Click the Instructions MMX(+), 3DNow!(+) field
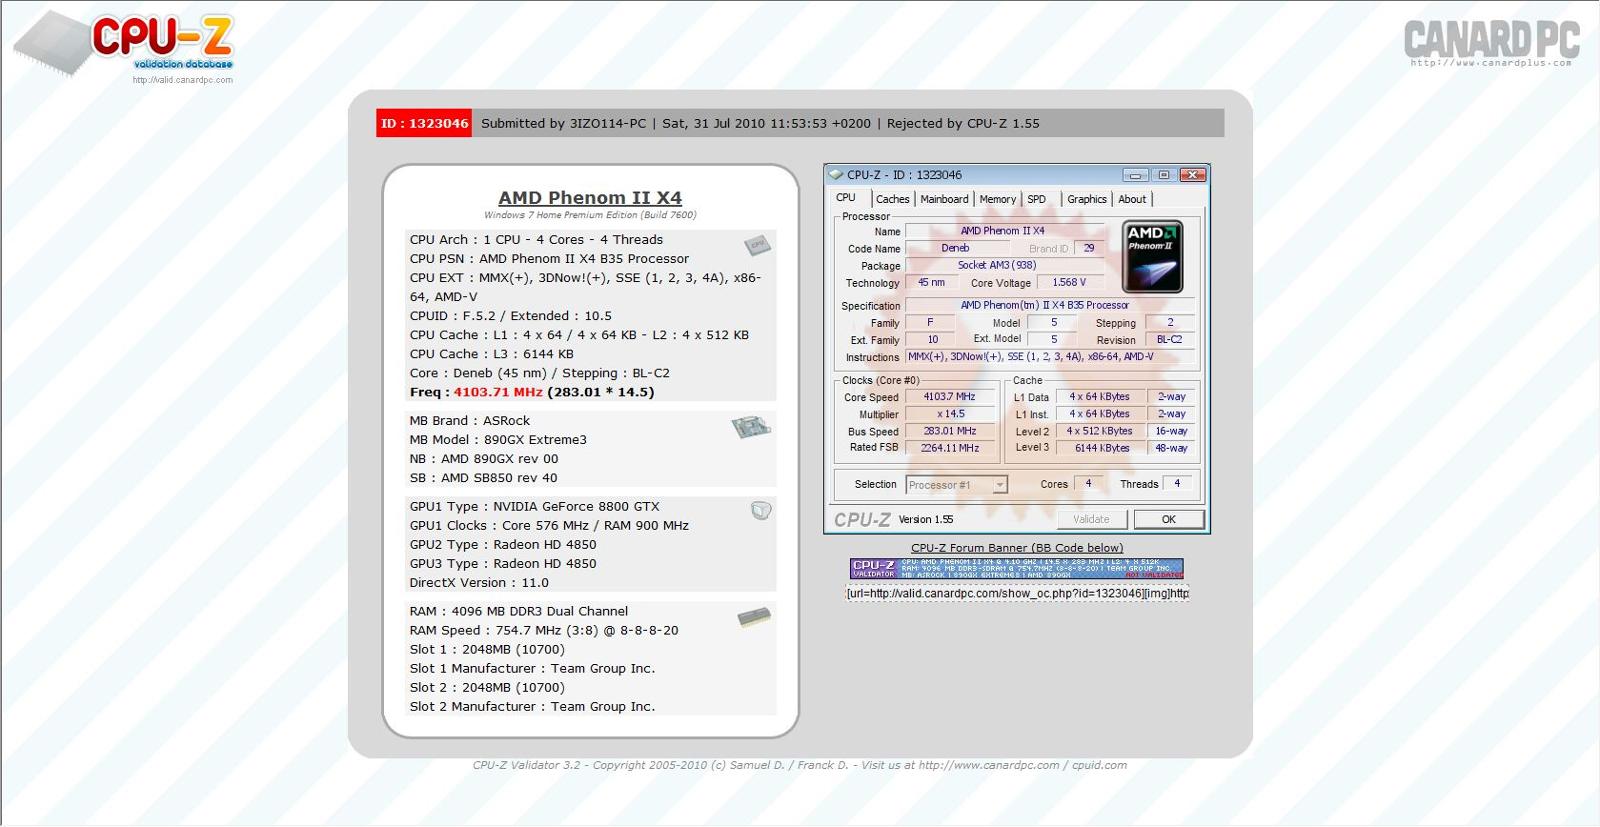The image size is (1600, 827). (x=1050, y=357)
